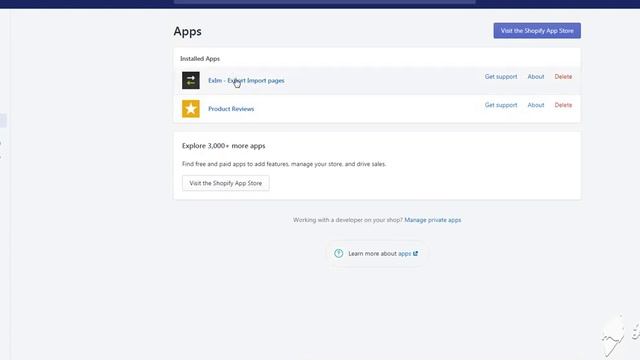Open the Product Reviews app
The height and width of the screenshot is (360, 640).
pos(231,109)
